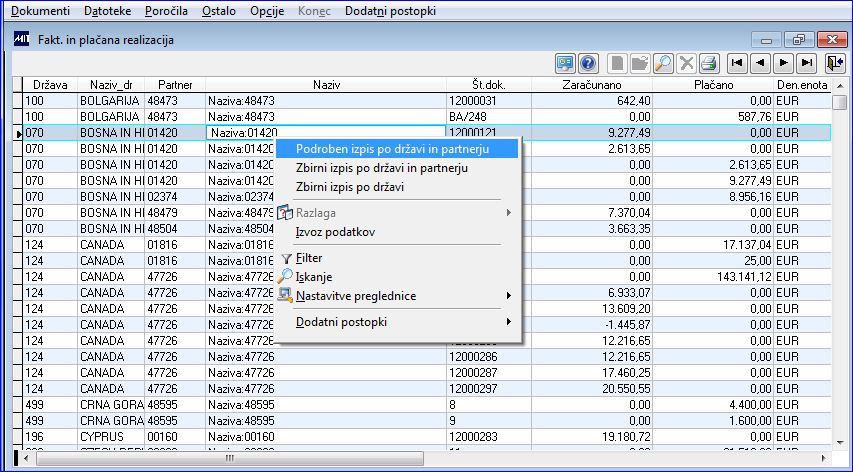853x472 pixels.
Task: Click the Zaračunano column header
Action: click(x=592, y=85)
